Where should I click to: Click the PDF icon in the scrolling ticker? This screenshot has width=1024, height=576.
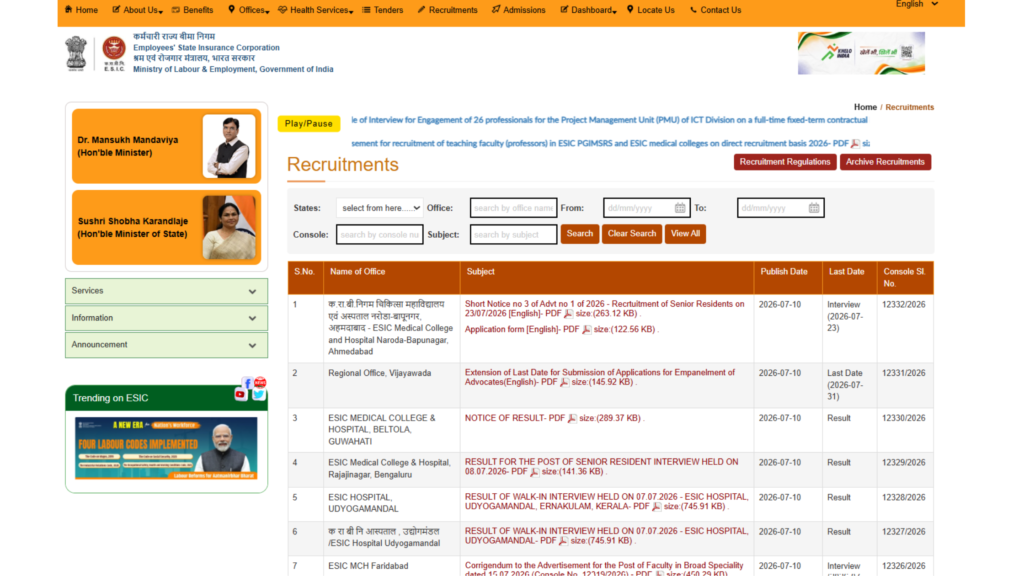[855, 144]
